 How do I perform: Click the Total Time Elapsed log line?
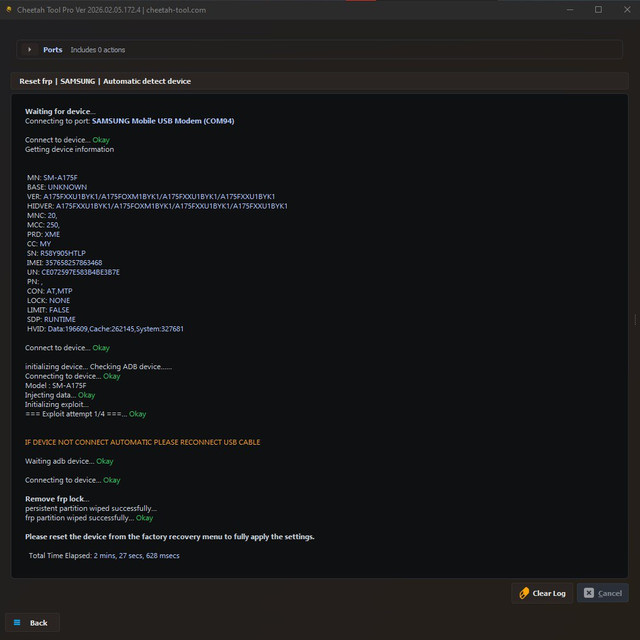(x=104, y=556)
